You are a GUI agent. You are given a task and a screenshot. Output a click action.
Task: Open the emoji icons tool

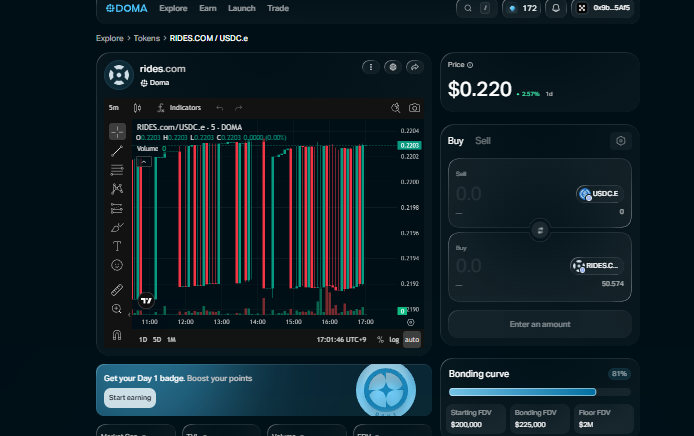pyautogui.click(x=117, y=265)
